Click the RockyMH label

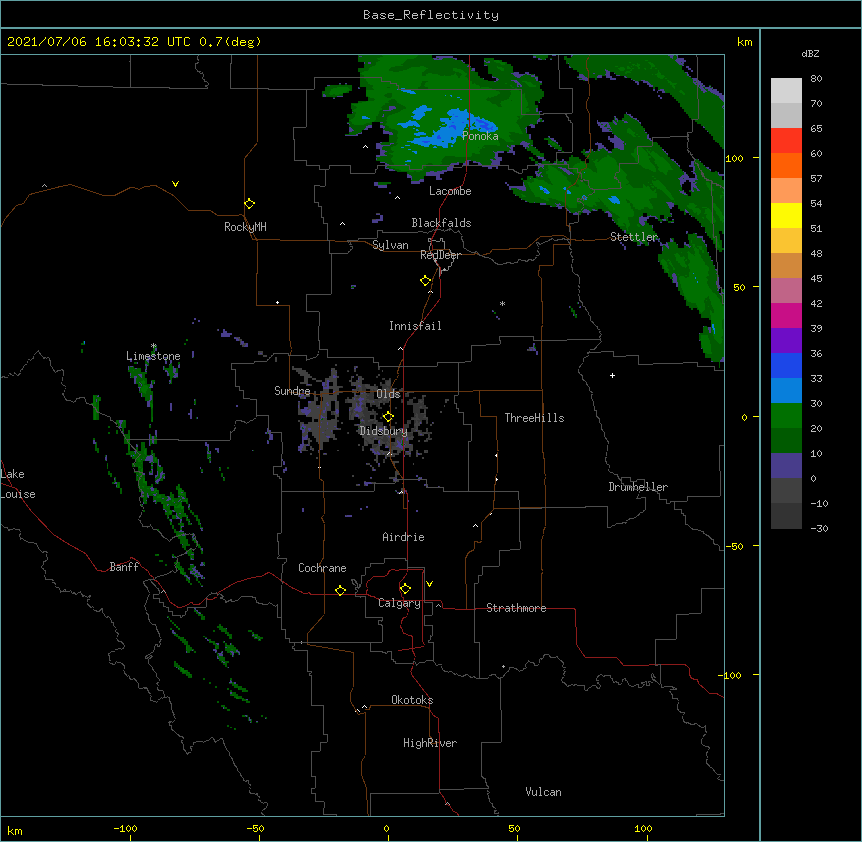click(x=245, y=227)
